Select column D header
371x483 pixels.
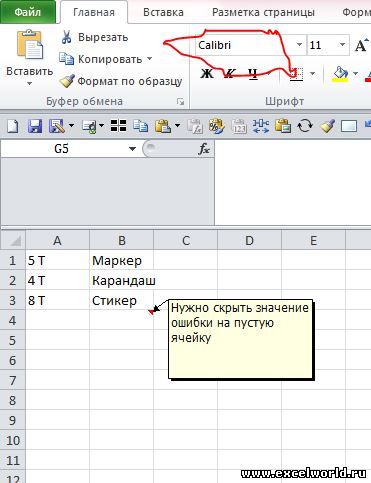(249, 240)
